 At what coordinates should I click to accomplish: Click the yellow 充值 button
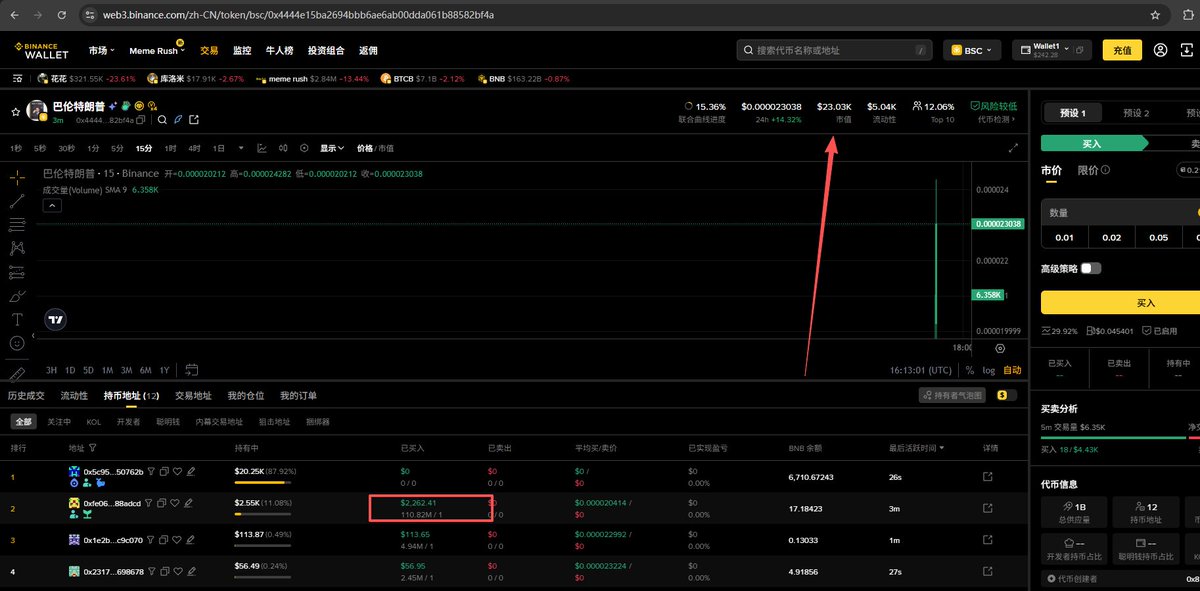tap(1121, 49)
